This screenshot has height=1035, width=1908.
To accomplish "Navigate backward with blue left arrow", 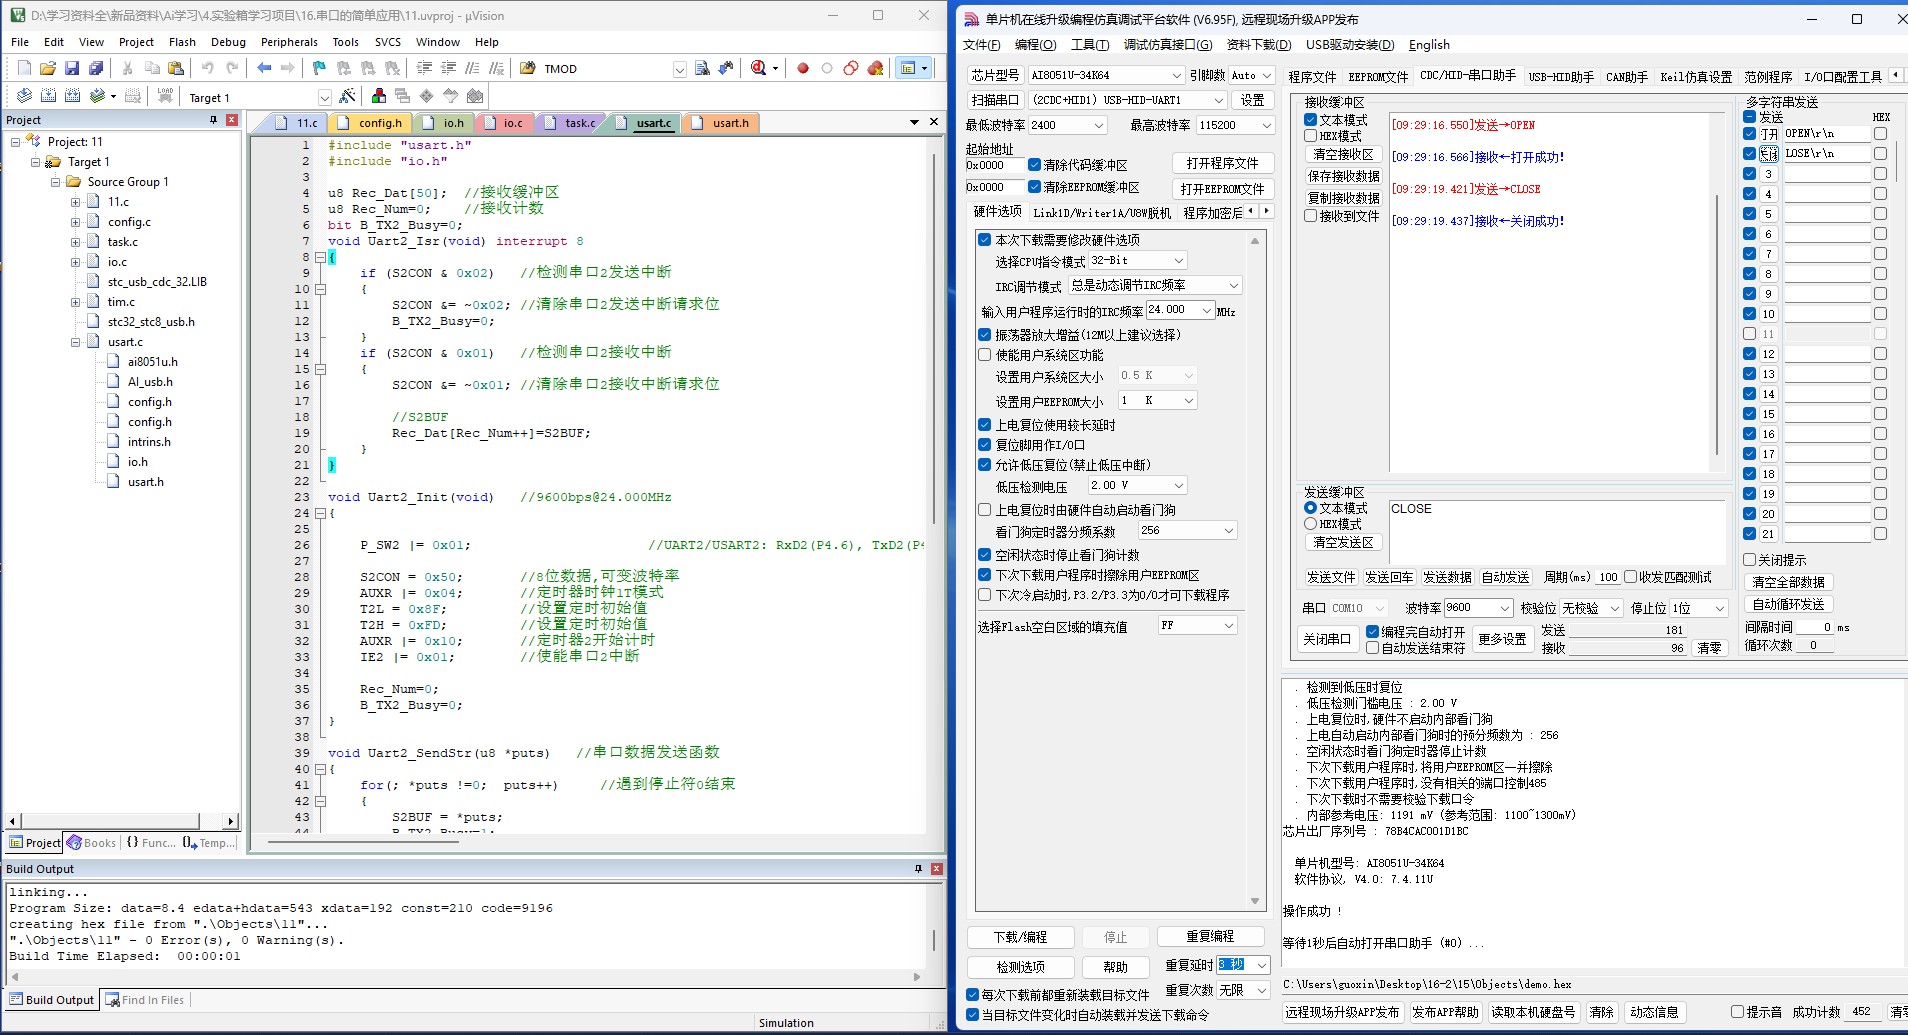I will (x=264, y=68).
